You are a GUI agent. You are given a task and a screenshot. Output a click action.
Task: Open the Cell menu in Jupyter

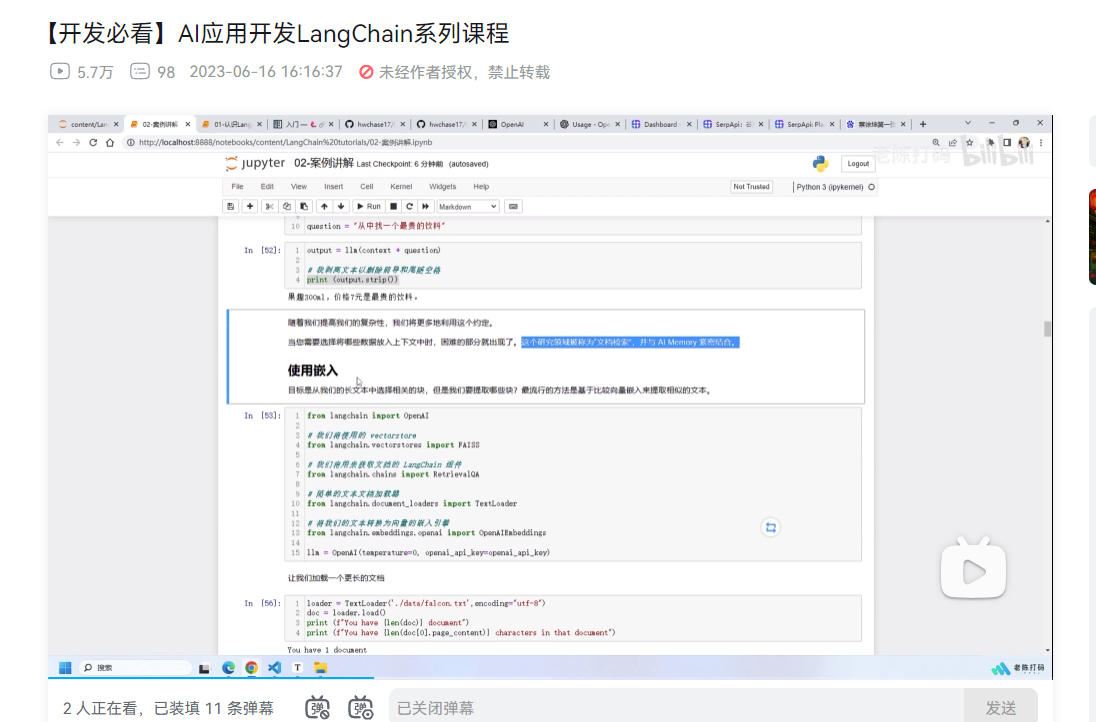click(367, 187)
